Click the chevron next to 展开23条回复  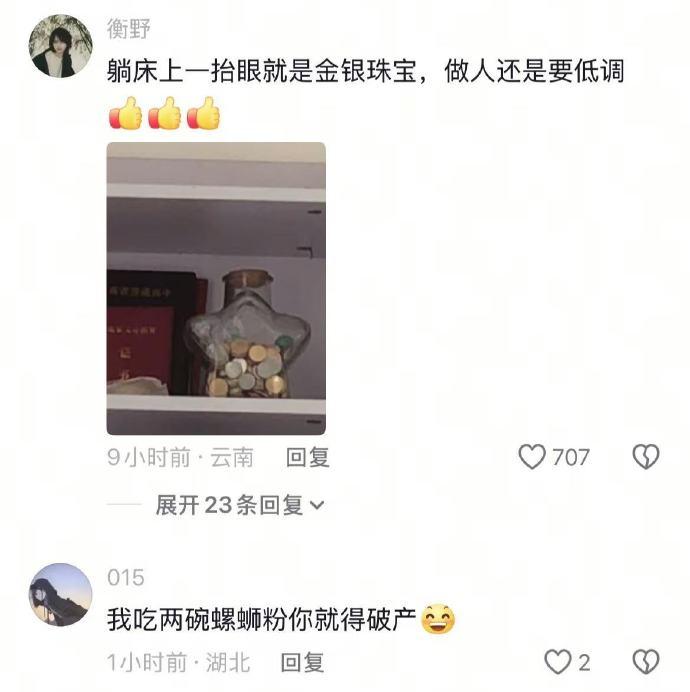coord(317,505)
